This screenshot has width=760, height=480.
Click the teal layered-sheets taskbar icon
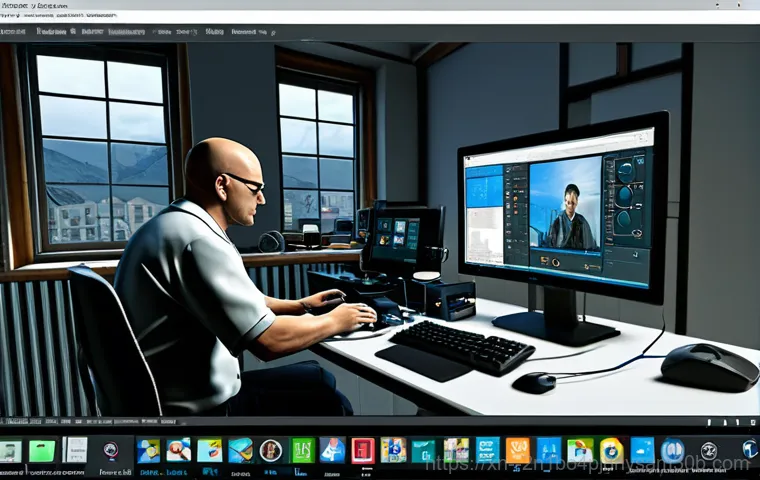coord(240,450)
